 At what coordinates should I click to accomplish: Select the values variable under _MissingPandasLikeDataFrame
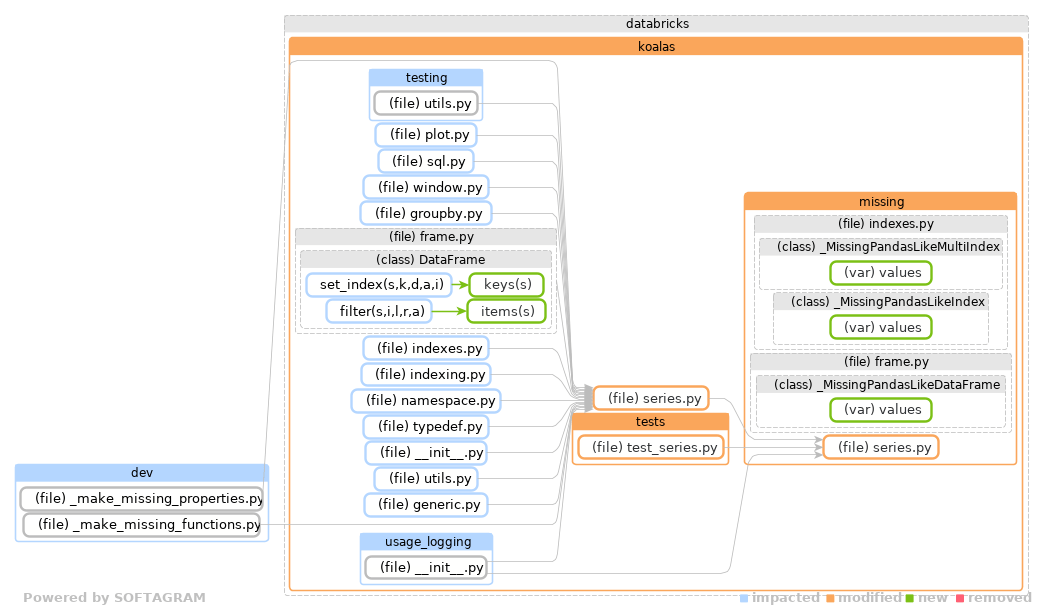(x=880, y=409)
